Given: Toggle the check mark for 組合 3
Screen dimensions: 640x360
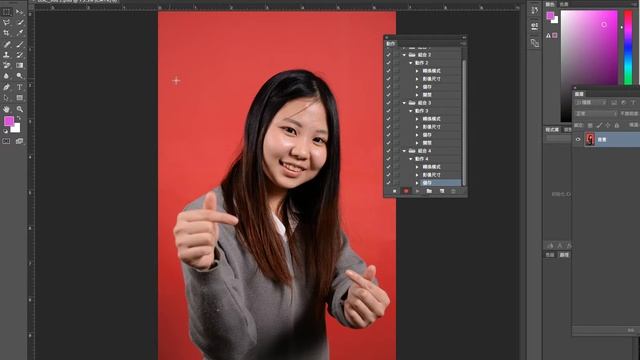Looking at the screenshot, I should [389, 103].
